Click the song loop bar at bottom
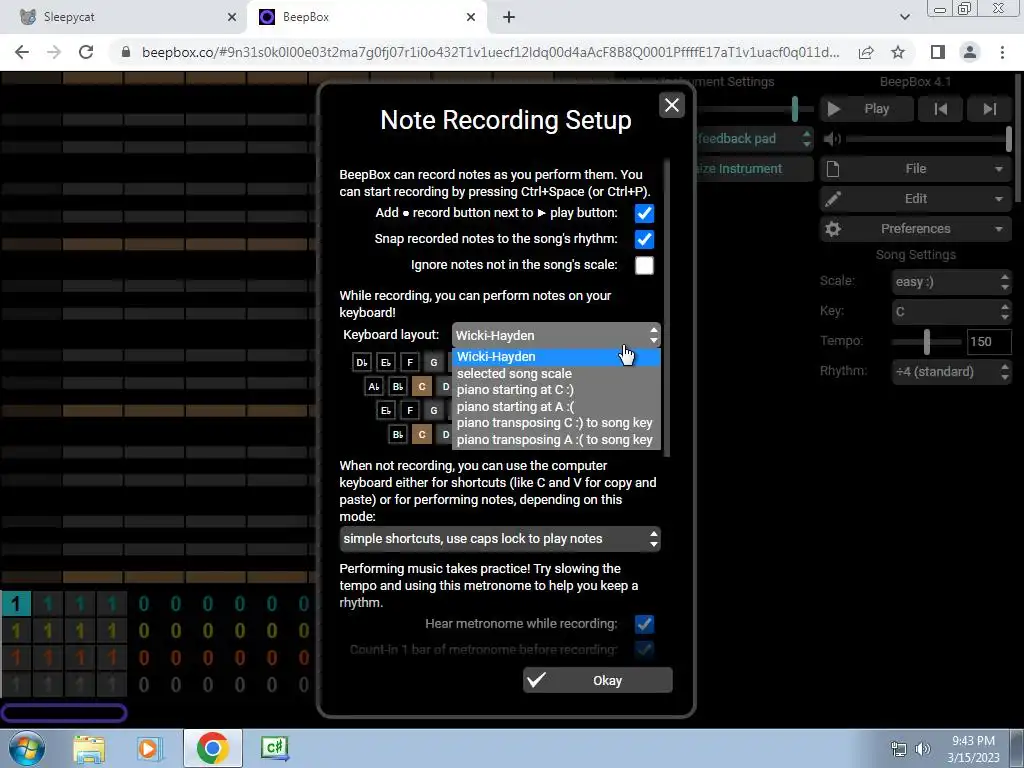This screenshot has width=1024, height=768. click(64, 712)
